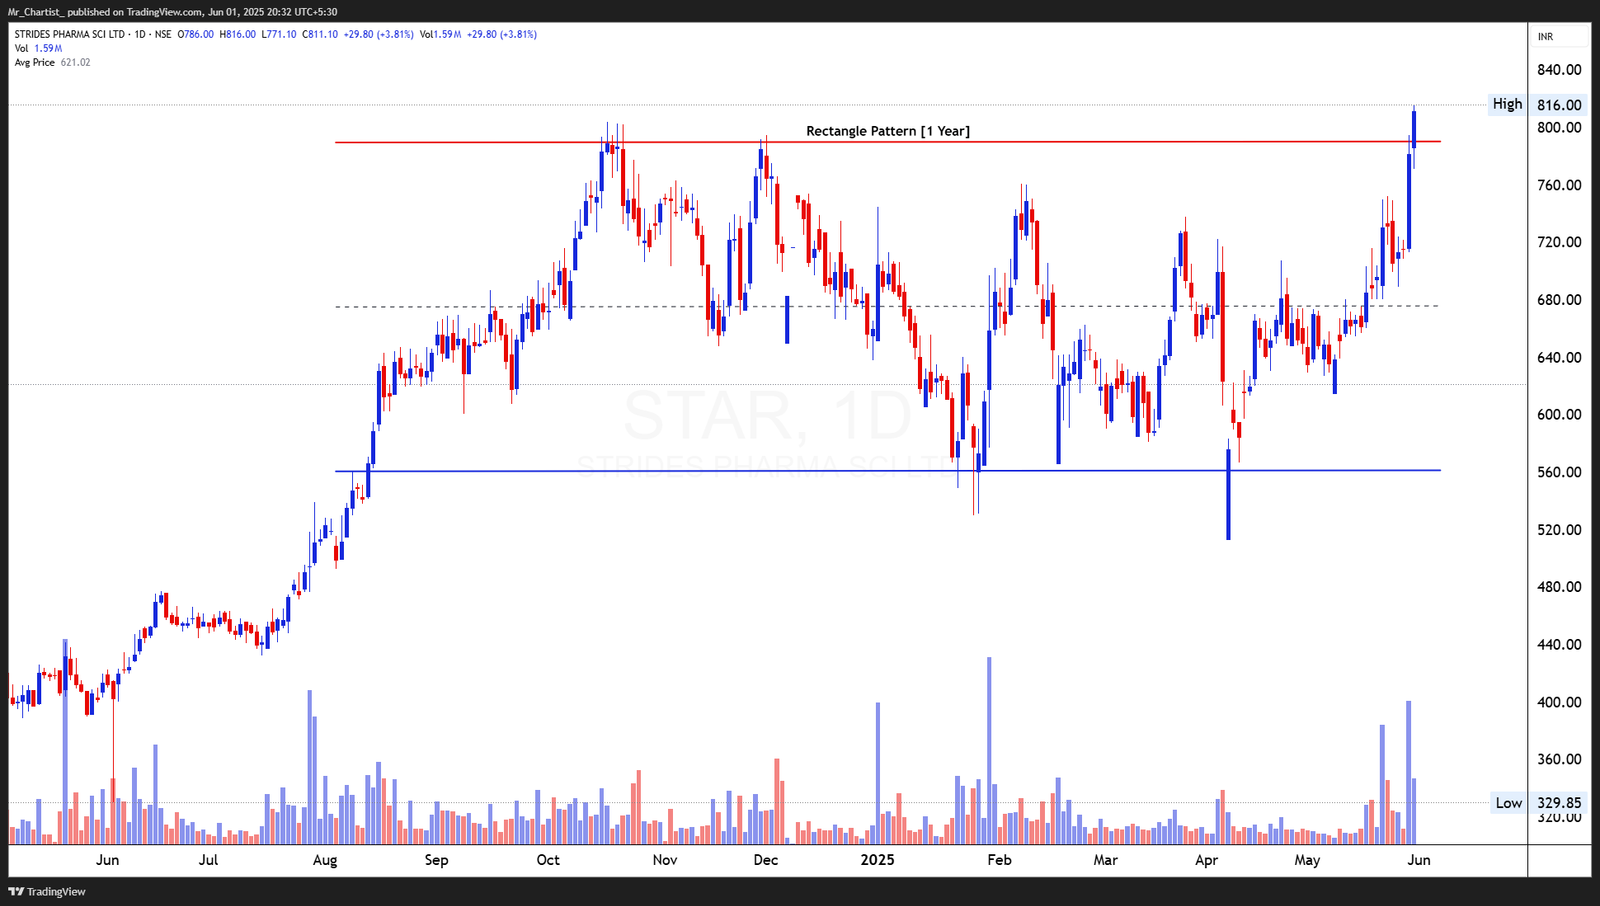This screenshot has width=1600, height=906.
Task: Select the Rectangle Pattern [1 Year] text label
Action: tap(889, 130)
